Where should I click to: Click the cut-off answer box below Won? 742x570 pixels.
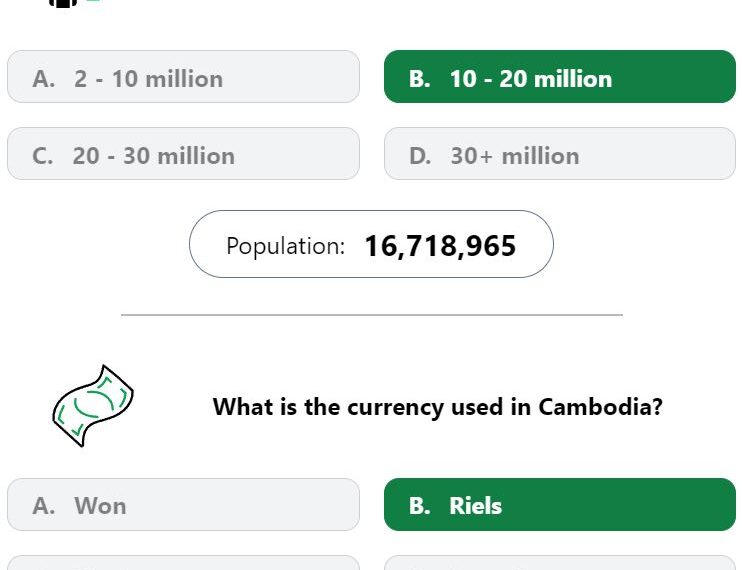click(183, 563)
